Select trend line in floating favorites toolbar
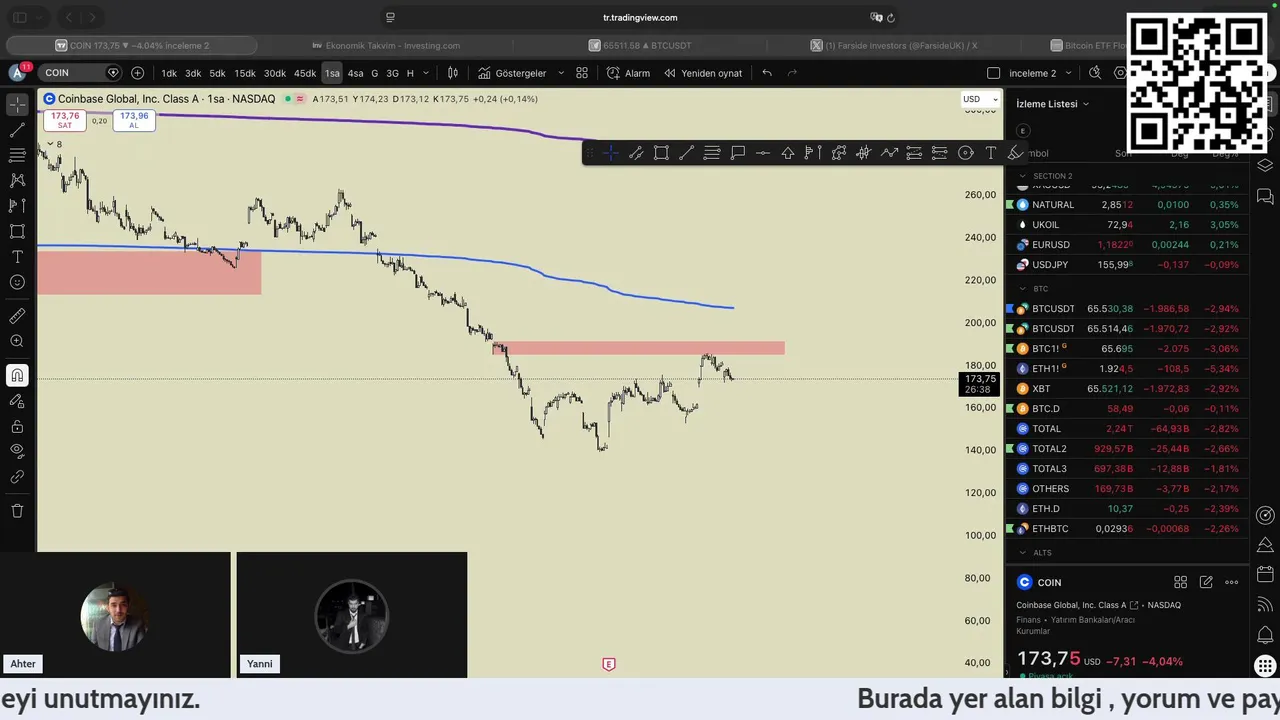Viewport: 1280px width, 720px height. pos(686,153)
